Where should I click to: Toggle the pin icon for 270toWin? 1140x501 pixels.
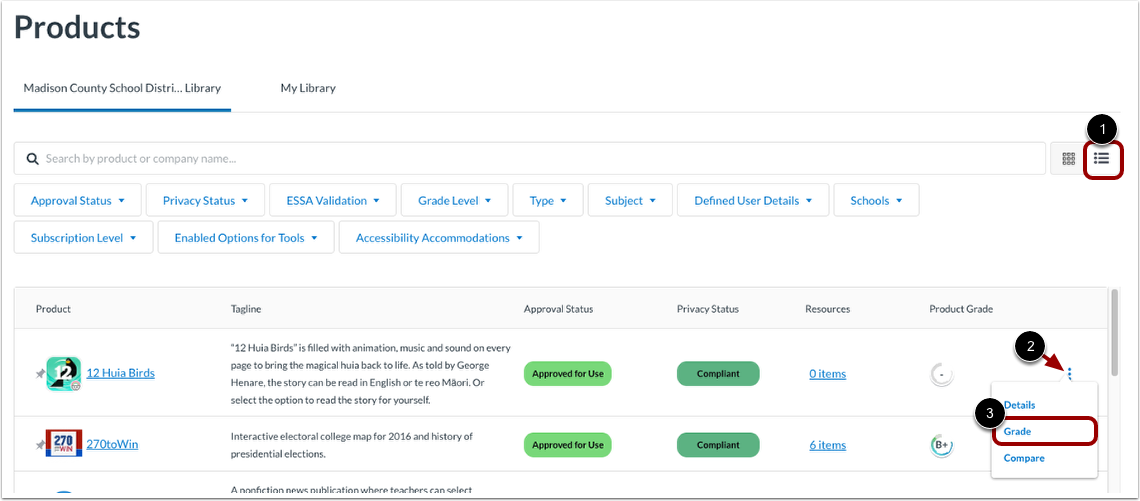pyautogui.click(x=40, y=444)
